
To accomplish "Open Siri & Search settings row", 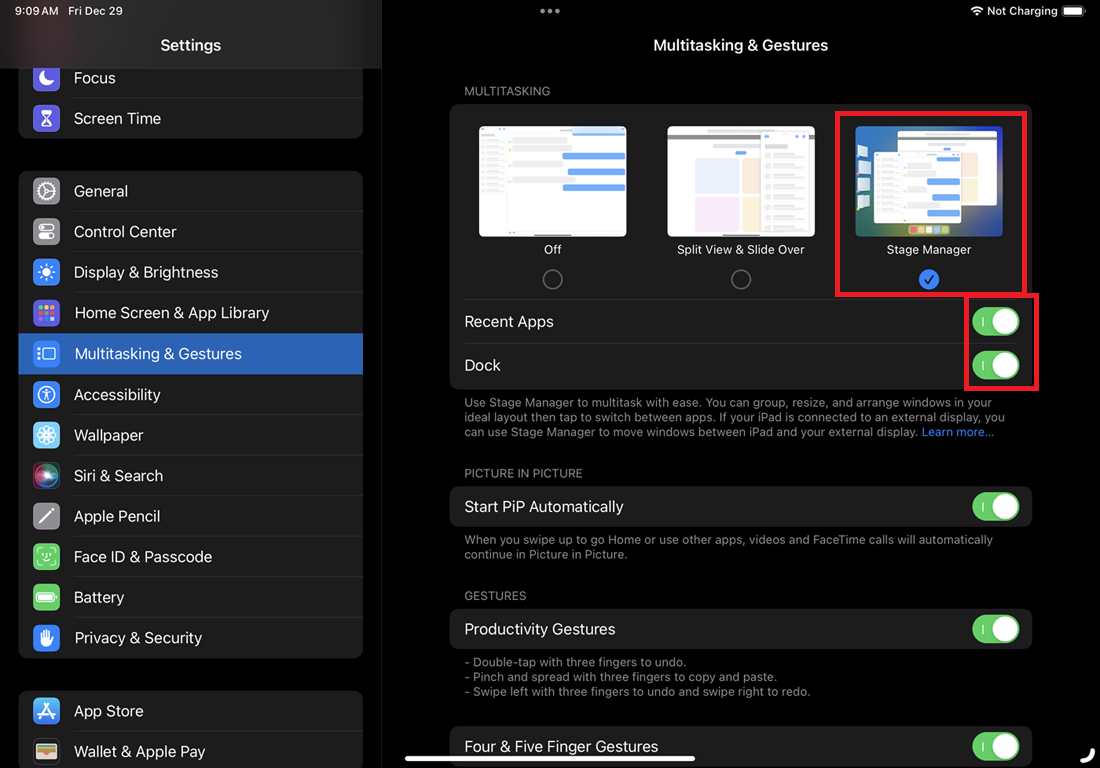I will click(191, 476).
